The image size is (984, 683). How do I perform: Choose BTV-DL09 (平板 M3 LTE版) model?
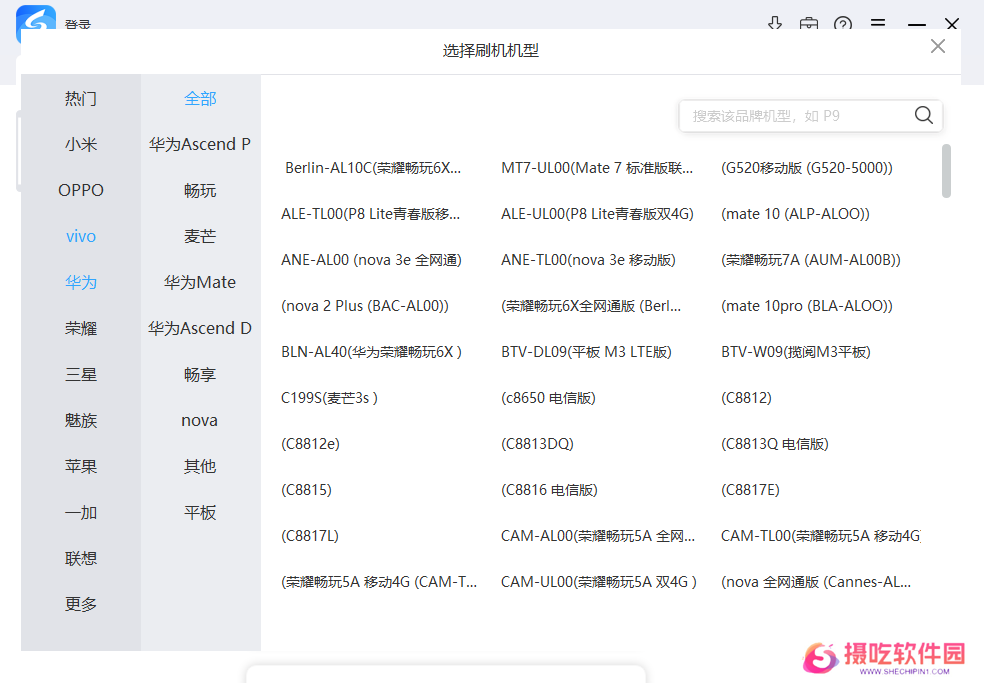586,352
